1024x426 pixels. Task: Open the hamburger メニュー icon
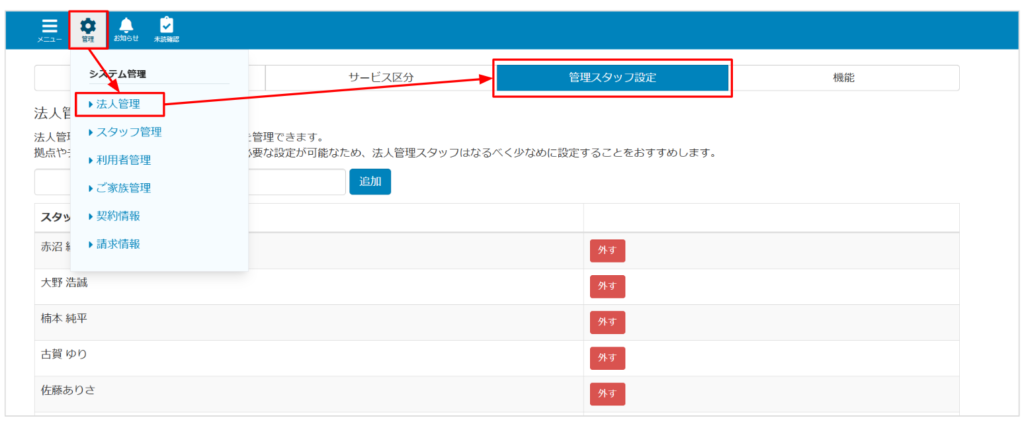(x=50, y=30)
